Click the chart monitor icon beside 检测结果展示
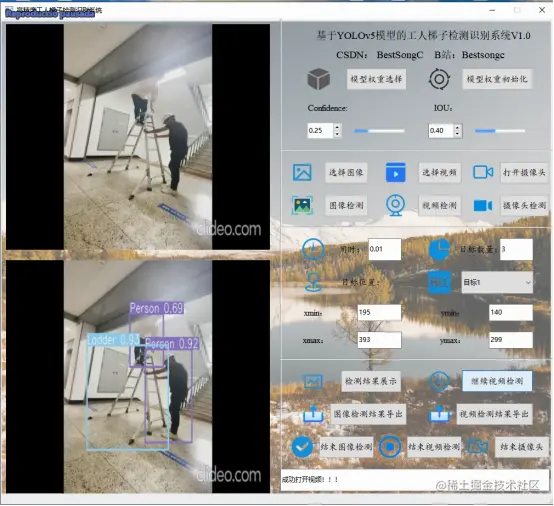This screenshot has height=506, width=554. (x=313, y=381)
